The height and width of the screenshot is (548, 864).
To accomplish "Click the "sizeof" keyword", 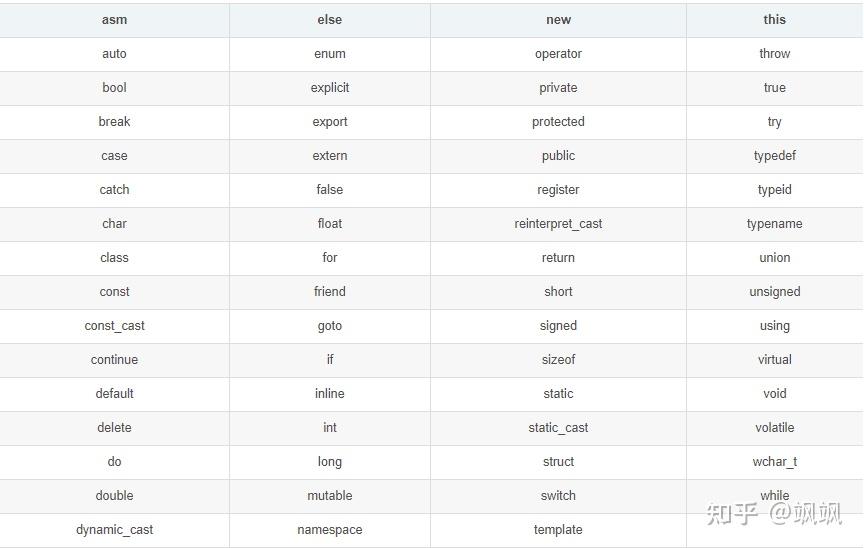I will [x=558, y=360].
